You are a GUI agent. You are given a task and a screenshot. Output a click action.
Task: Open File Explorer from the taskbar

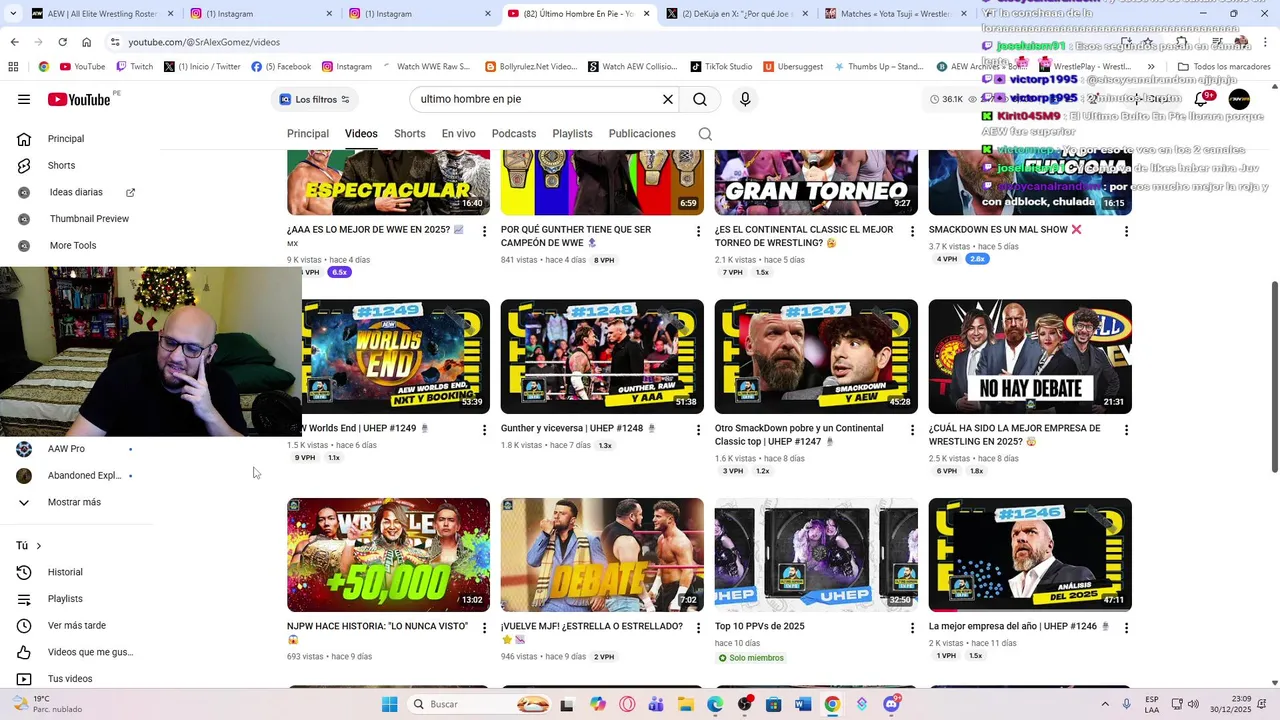[686, 704]
